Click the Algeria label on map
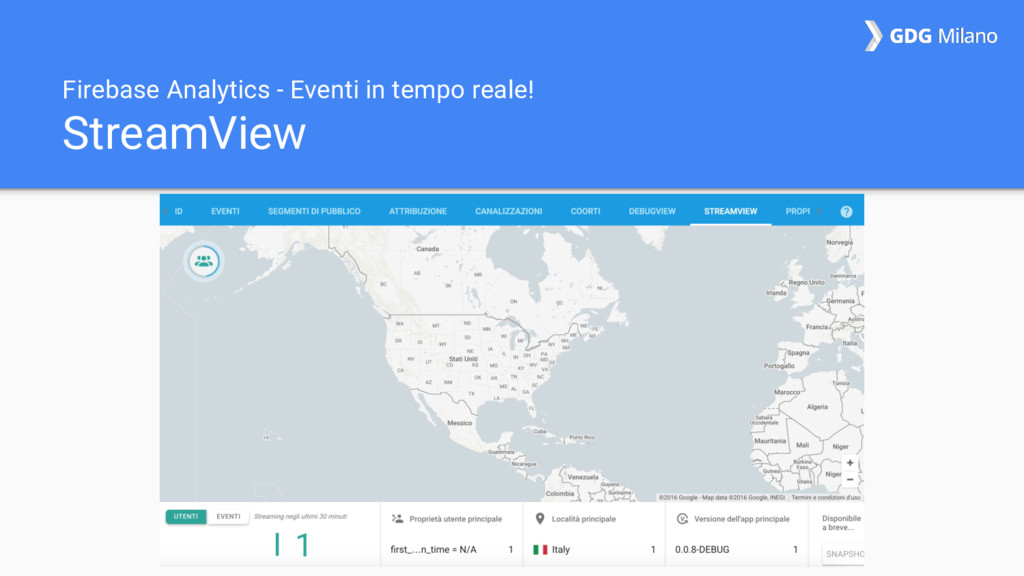Viewport: 1024px width, 576px height. click(x=817, y=407)
